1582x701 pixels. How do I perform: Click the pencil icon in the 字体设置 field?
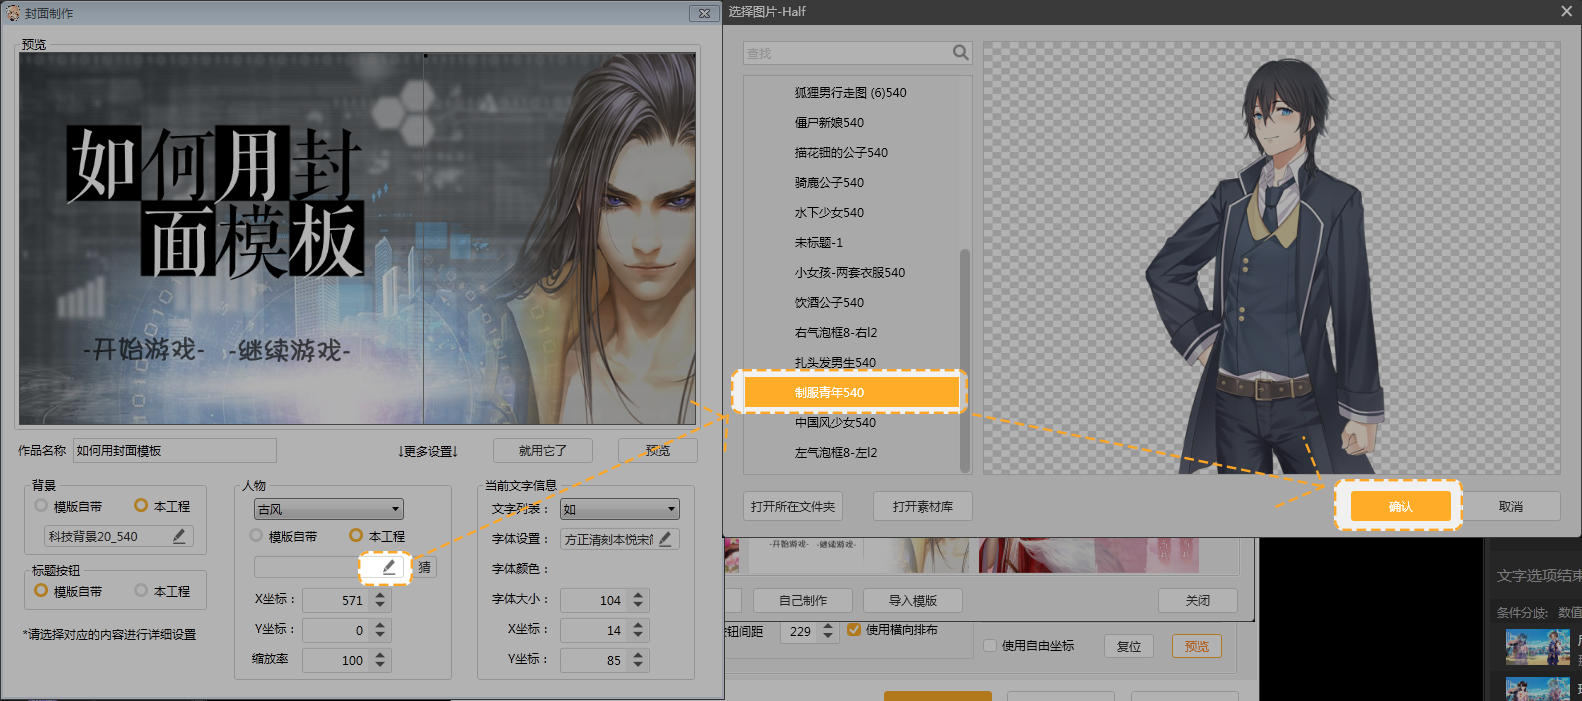point(665,539)
